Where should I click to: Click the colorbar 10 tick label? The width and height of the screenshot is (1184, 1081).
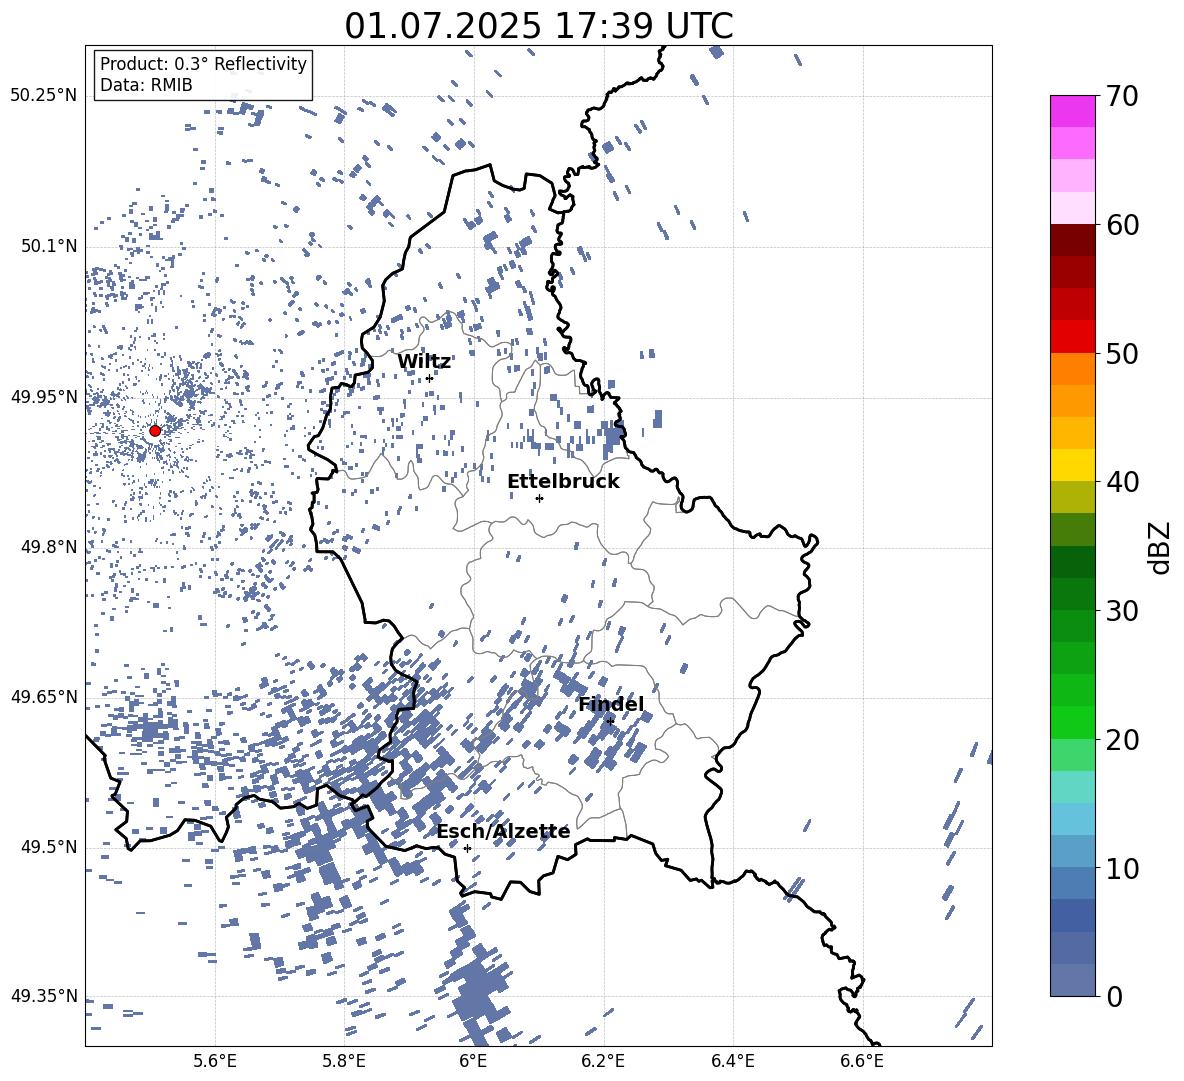click(1122, 868)
